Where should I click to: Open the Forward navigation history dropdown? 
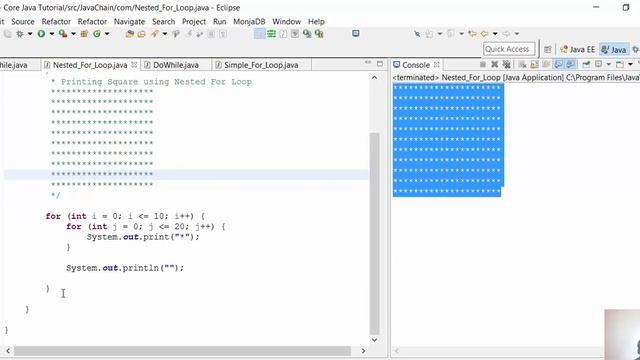click(x=517, y=34)
